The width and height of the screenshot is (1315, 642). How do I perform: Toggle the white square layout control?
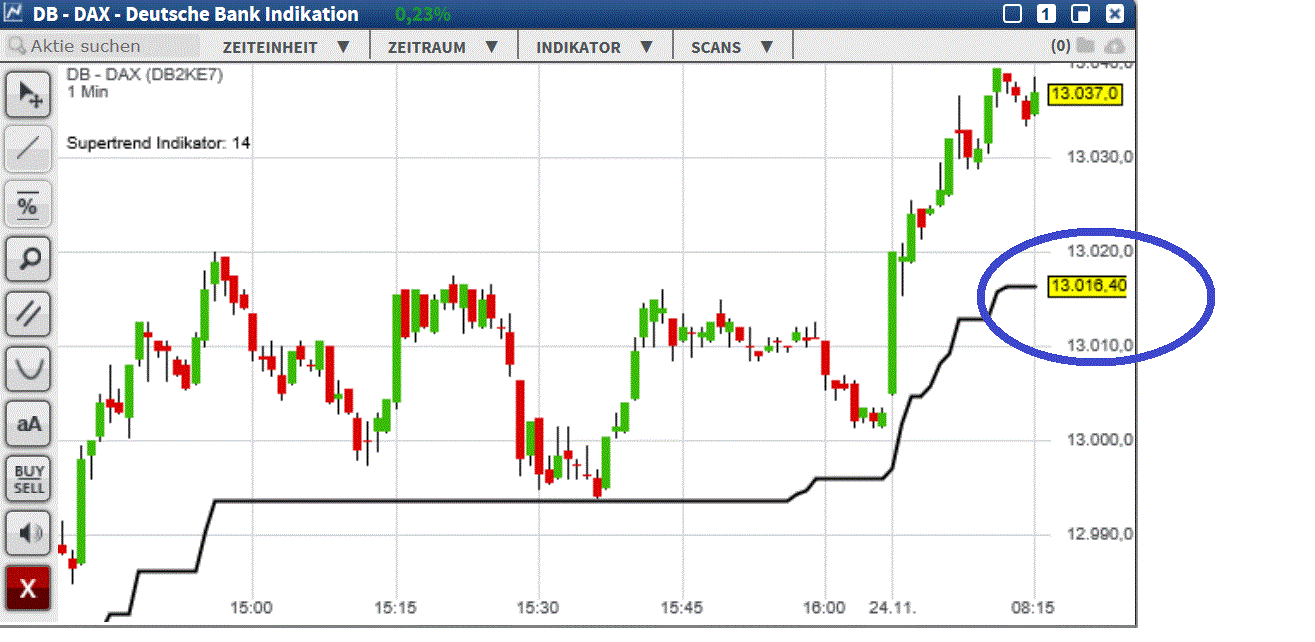1012,14
